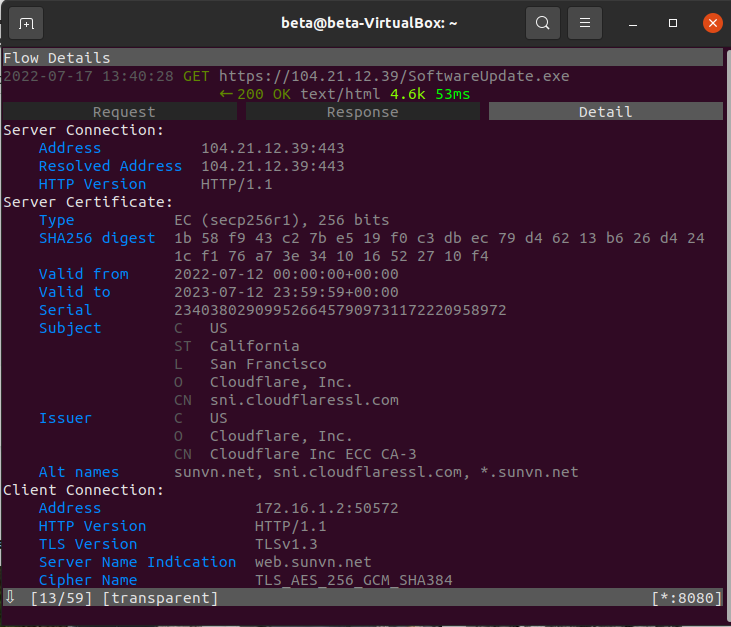Click the SHA256 digest label
The width and height of the screenshot is (731, 627).
(97, 238)
